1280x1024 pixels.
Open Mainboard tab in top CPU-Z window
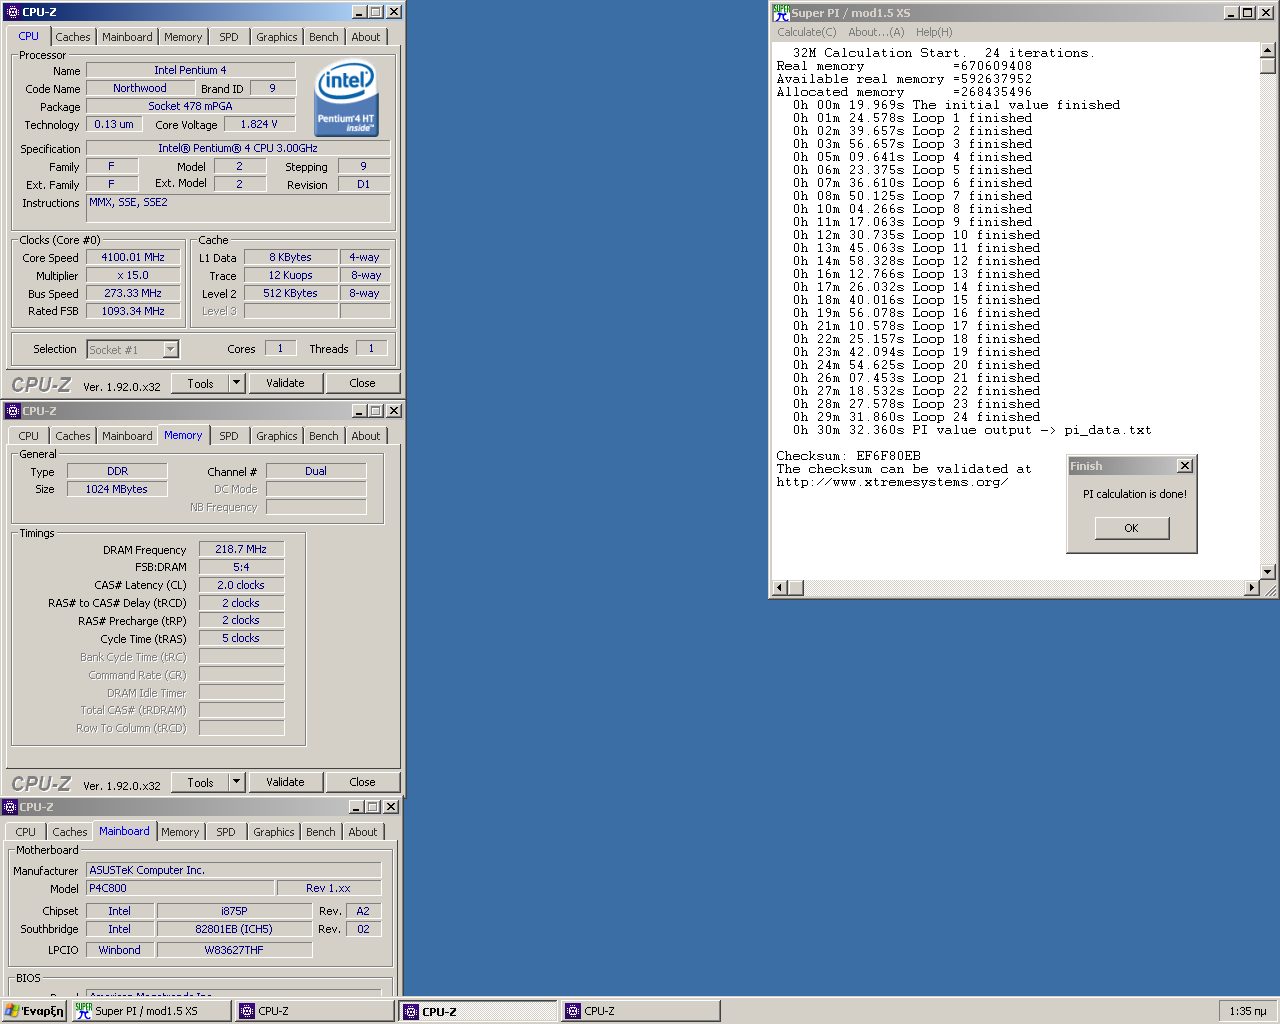pyautogui.click(x=127, y=37)
